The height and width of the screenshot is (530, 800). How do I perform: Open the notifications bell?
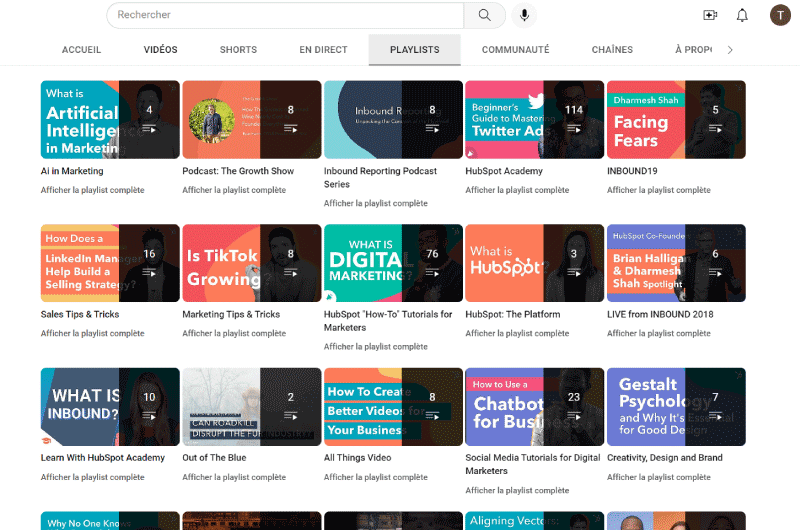click(x=742, y=15)
